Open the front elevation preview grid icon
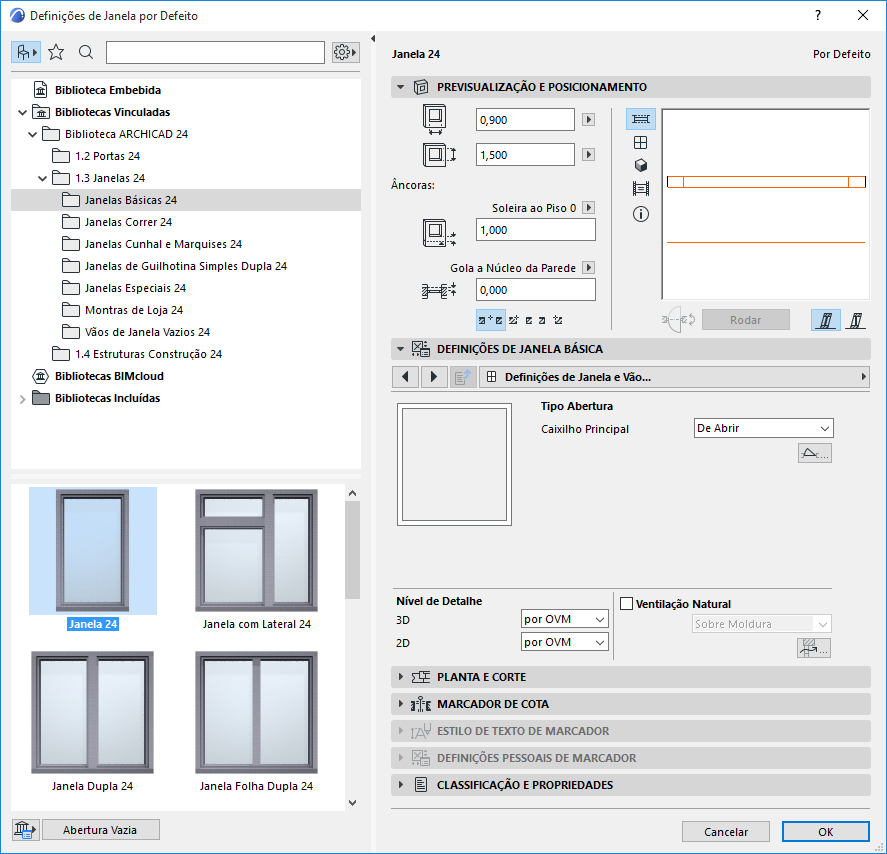The height and width of the screenshot is (854, 887). tap(640, 141)
